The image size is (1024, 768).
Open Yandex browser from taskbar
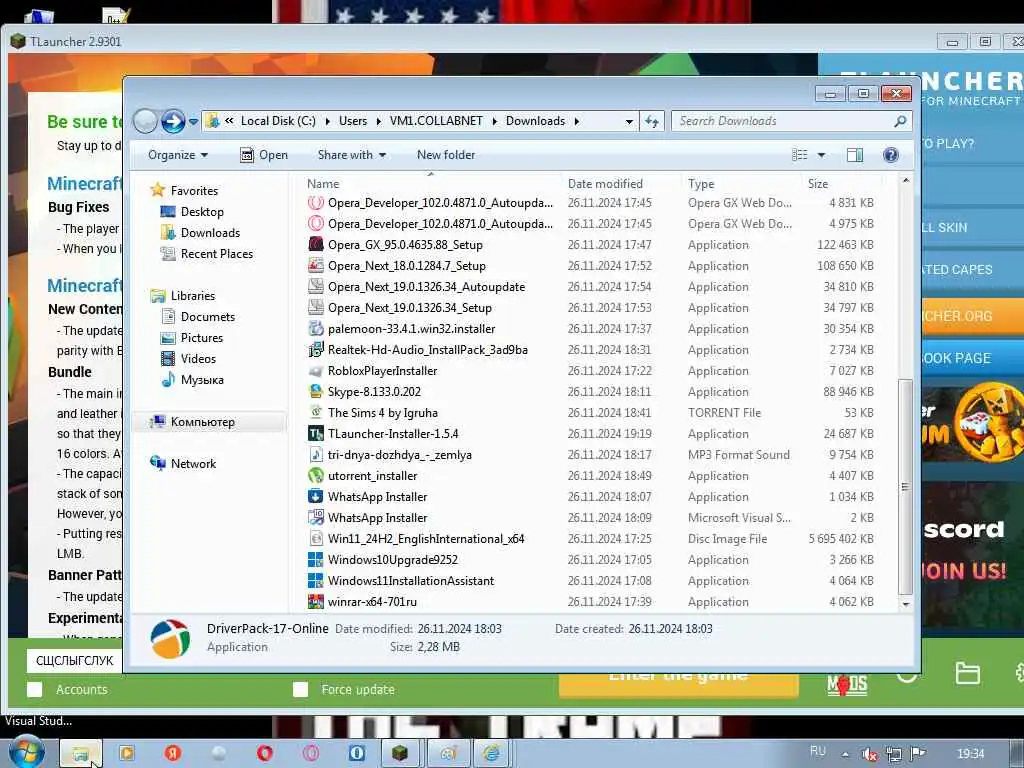pyautogui.click(x=172, y=754)
